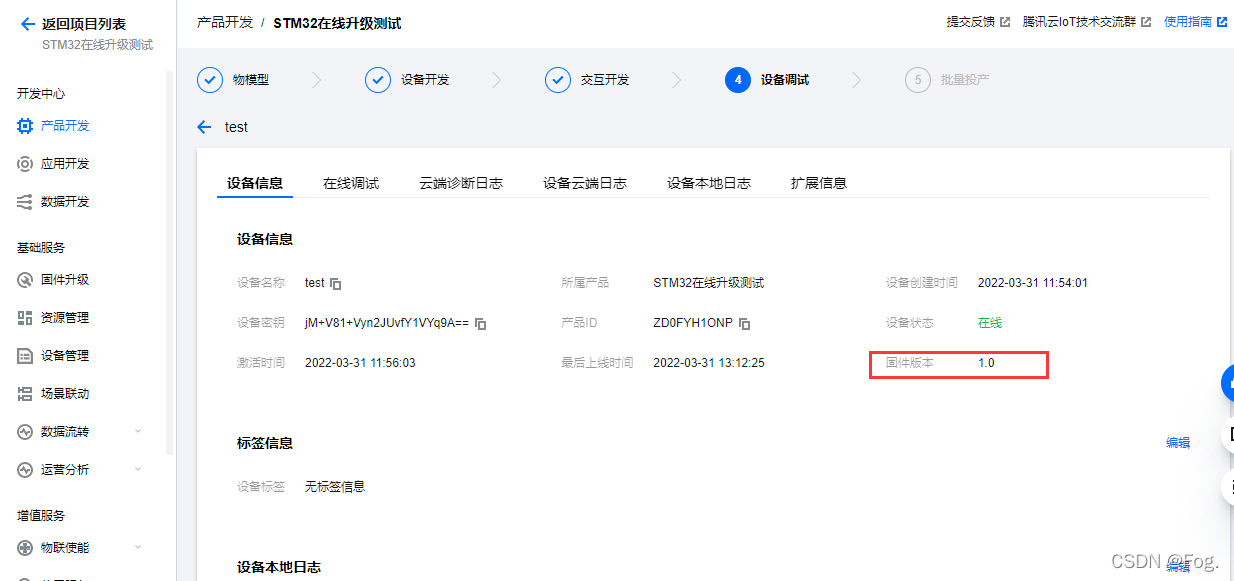Go to the 物模型 step
This screenshot has height=581, width=1234.
point(234,80)
